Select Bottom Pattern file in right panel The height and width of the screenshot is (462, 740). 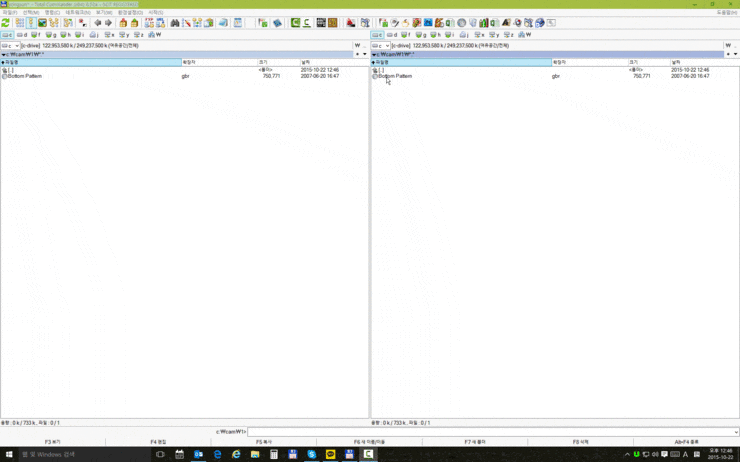pyautogui.click(x=394, y=76)
